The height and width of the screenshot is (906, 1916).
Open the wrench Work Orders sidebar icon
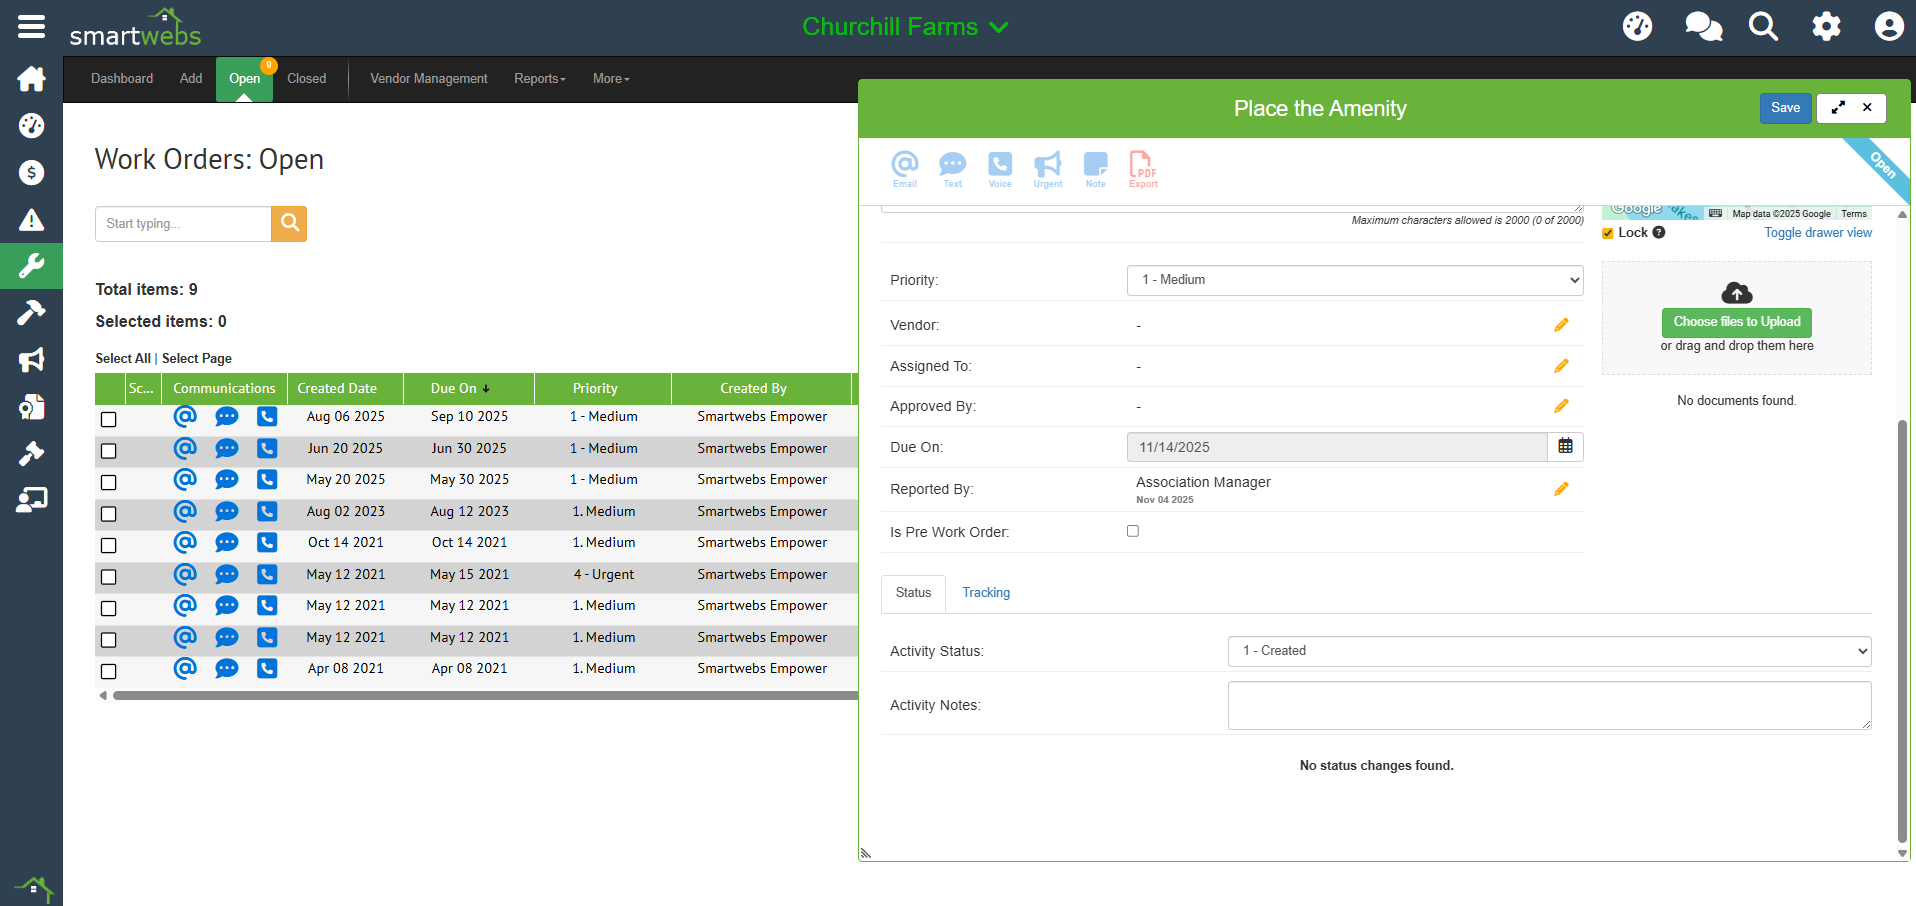[31, 266]
